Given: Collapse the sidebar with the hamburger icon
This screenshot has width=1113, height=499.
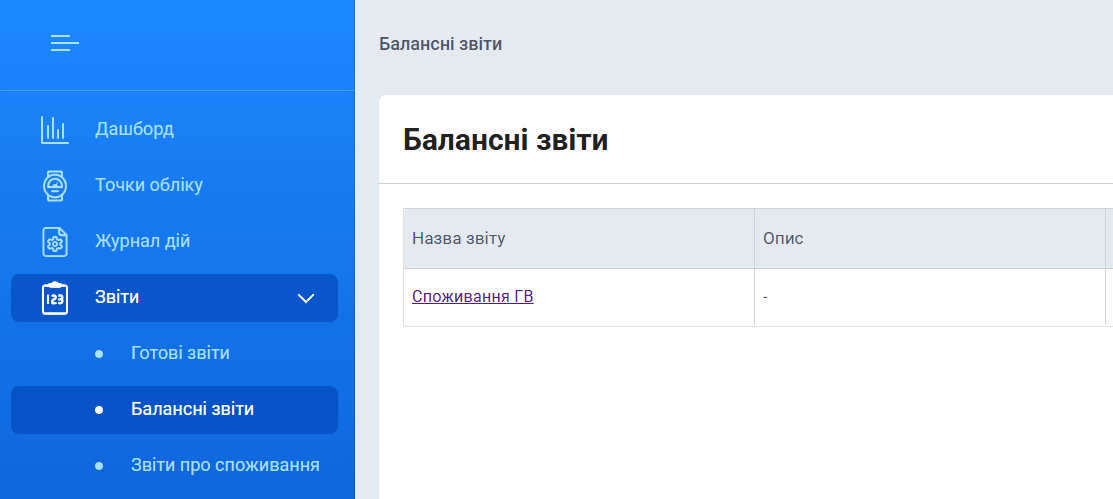Looking at the screenshot, I should tap(65, 43).
